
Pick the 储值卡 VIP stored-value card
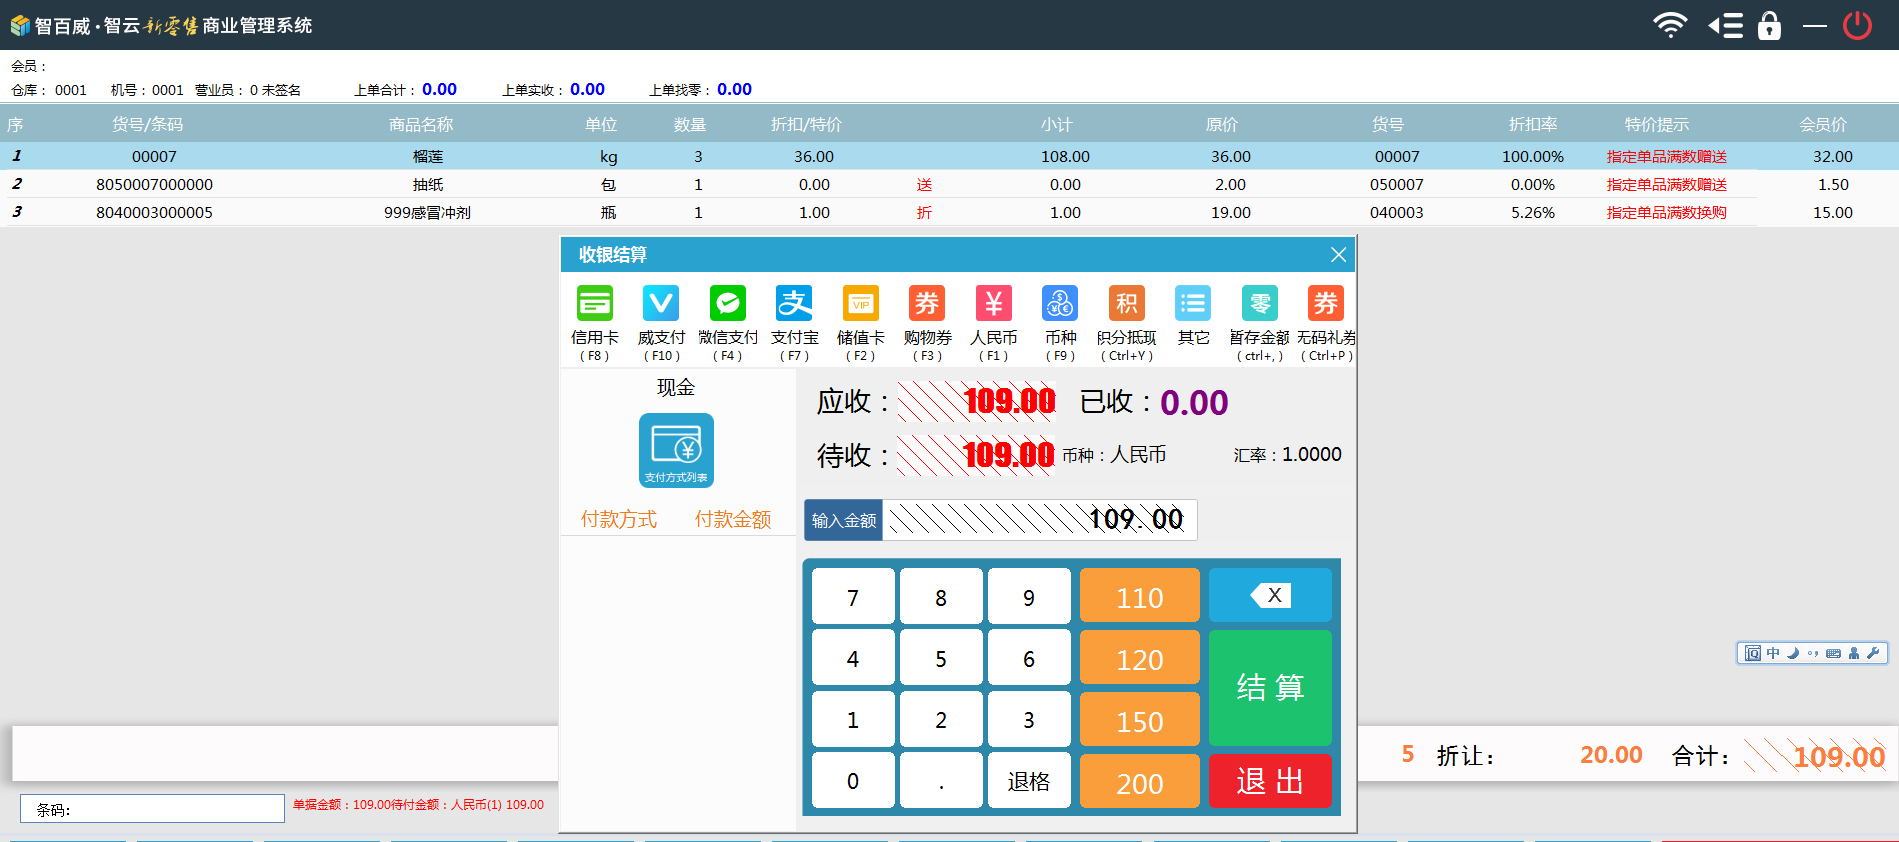tap(860, 304)
